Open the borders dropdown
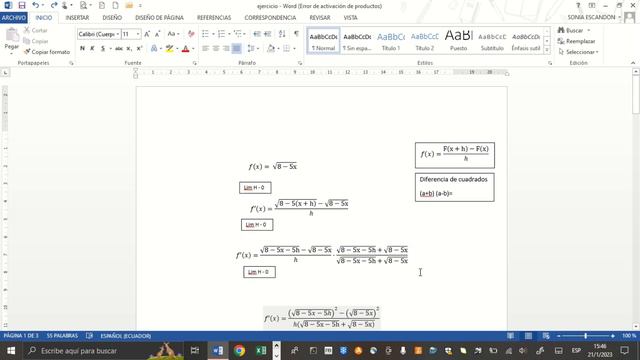 294,49
